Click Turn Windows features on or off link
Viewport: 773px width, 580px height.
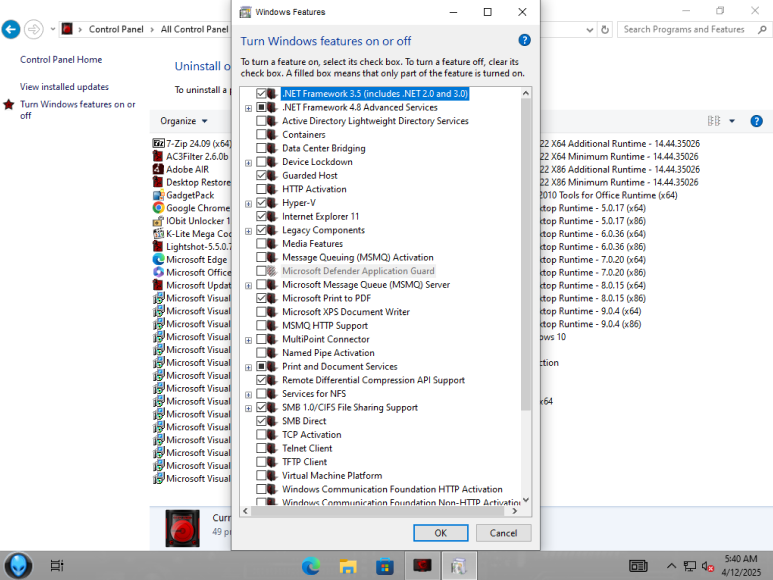[x=77, y=110]
